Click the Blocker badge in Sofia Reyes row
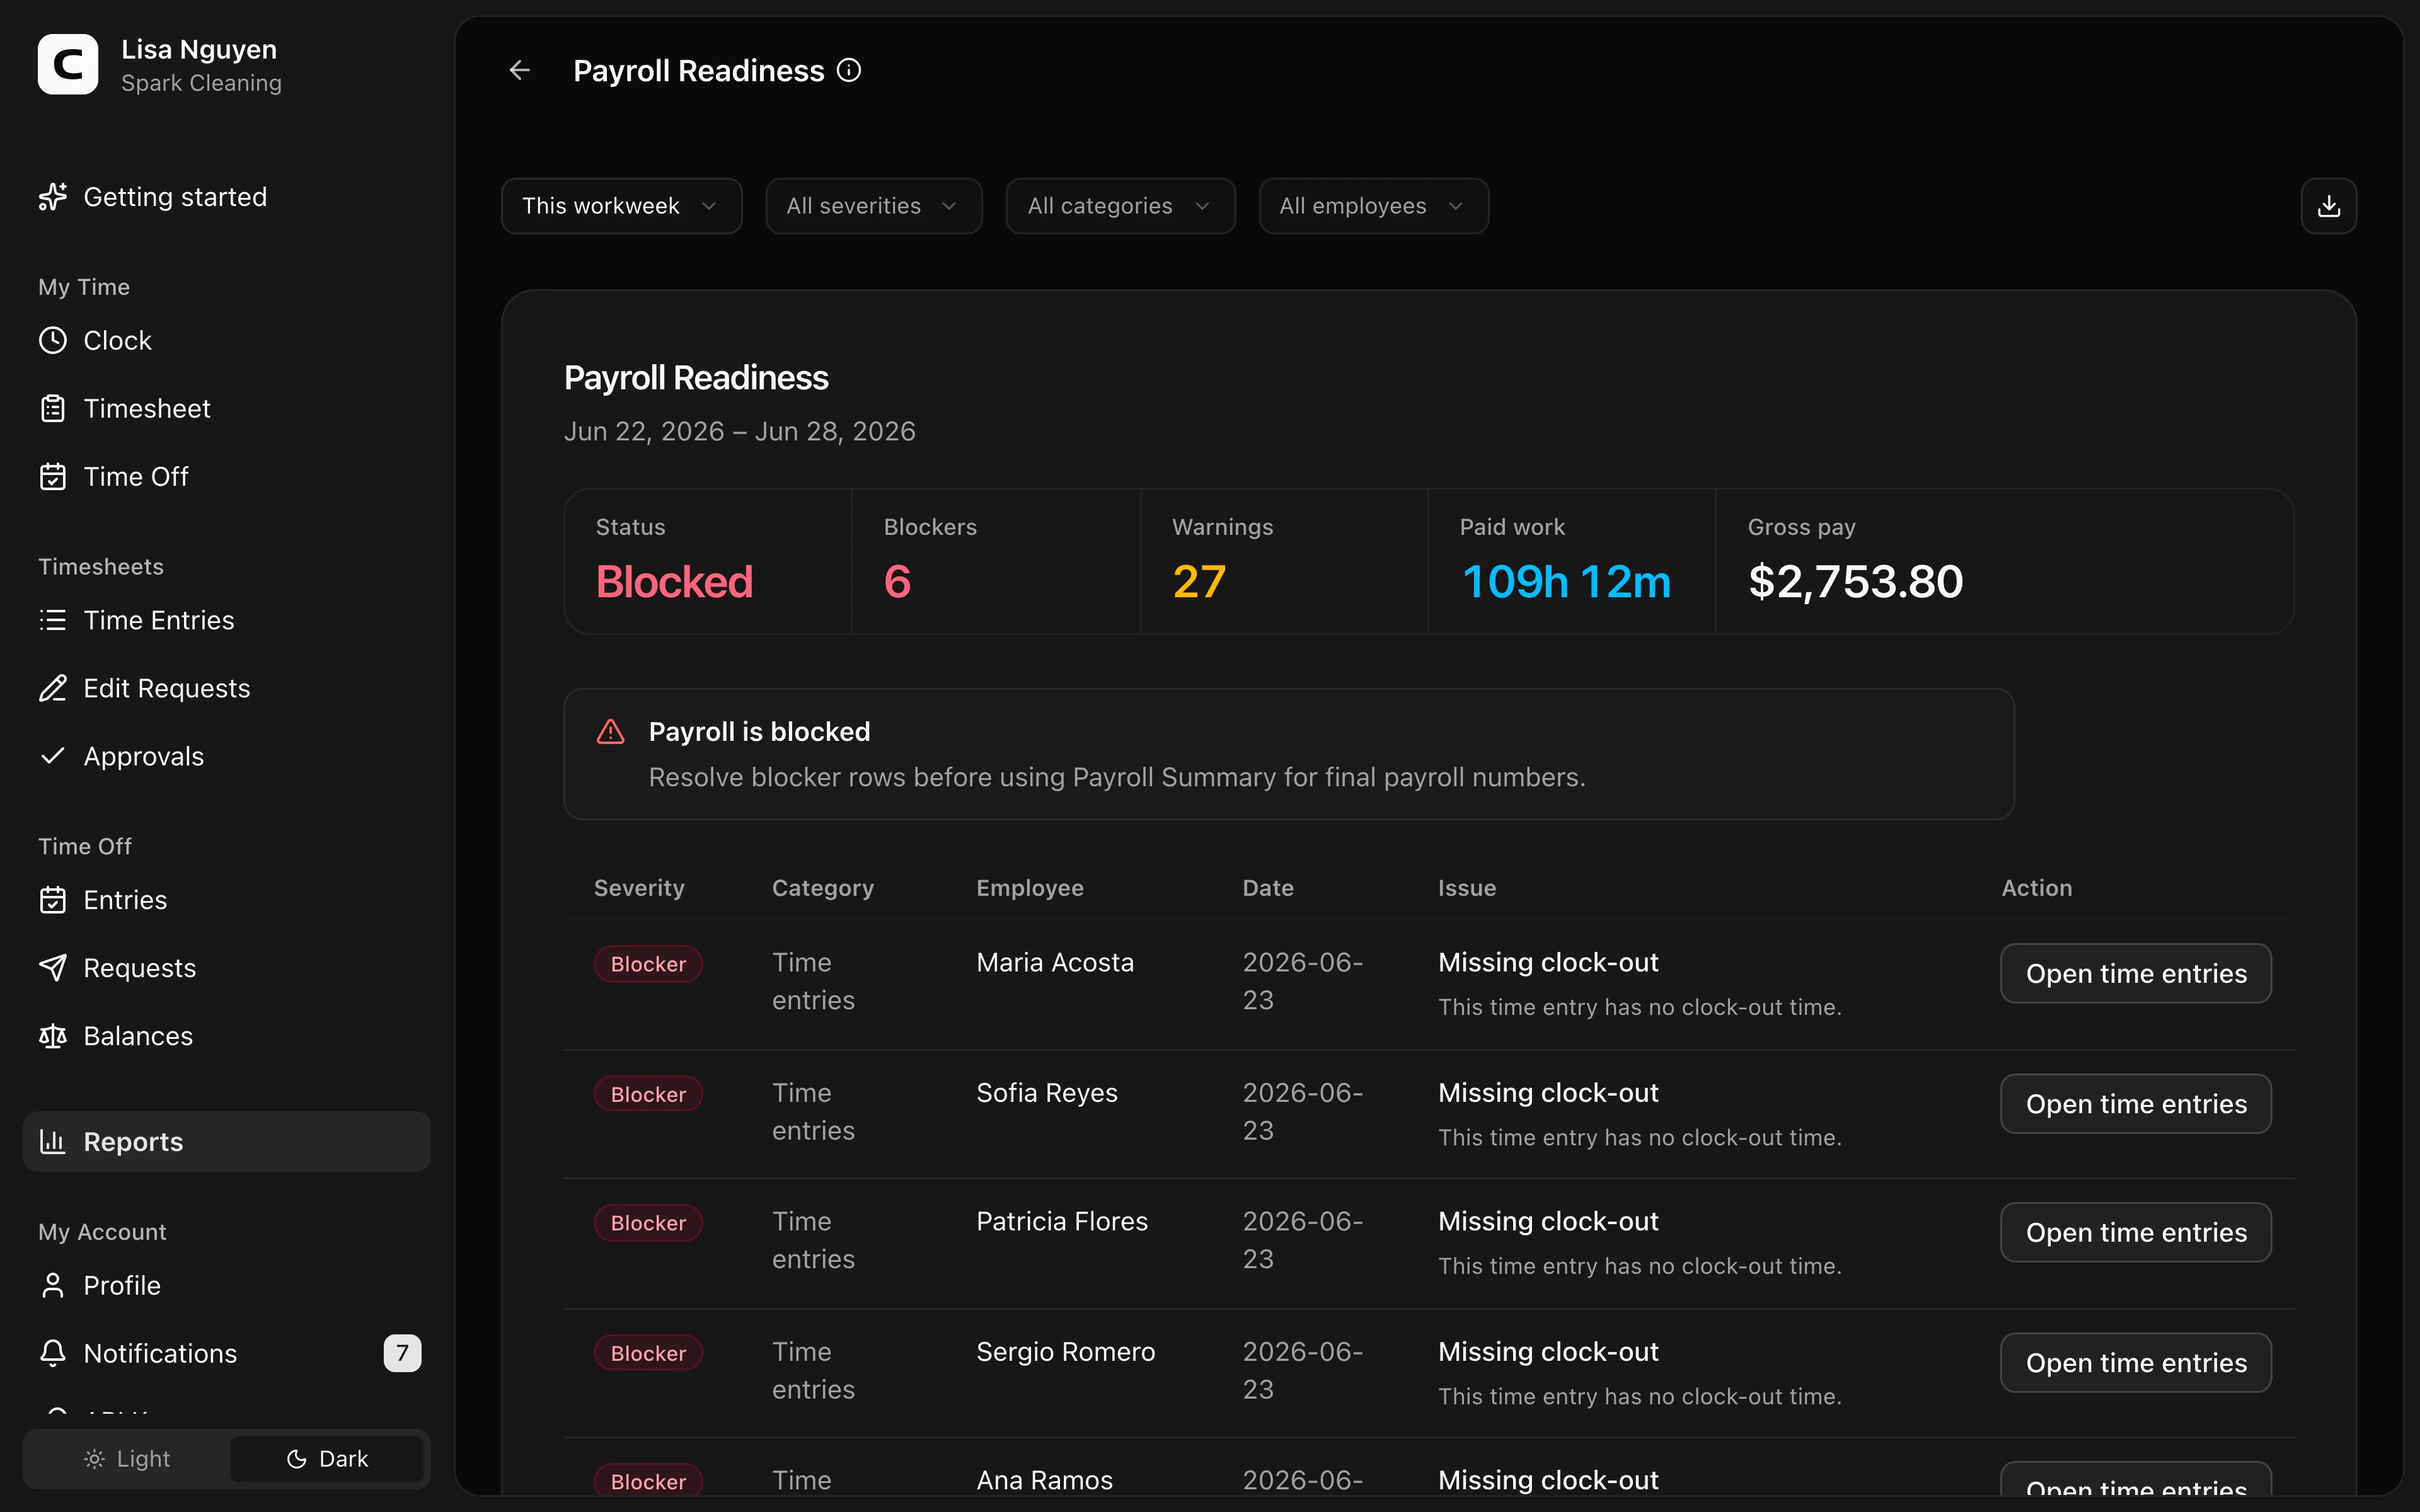The image size is (2420, 1512). 648,1094
